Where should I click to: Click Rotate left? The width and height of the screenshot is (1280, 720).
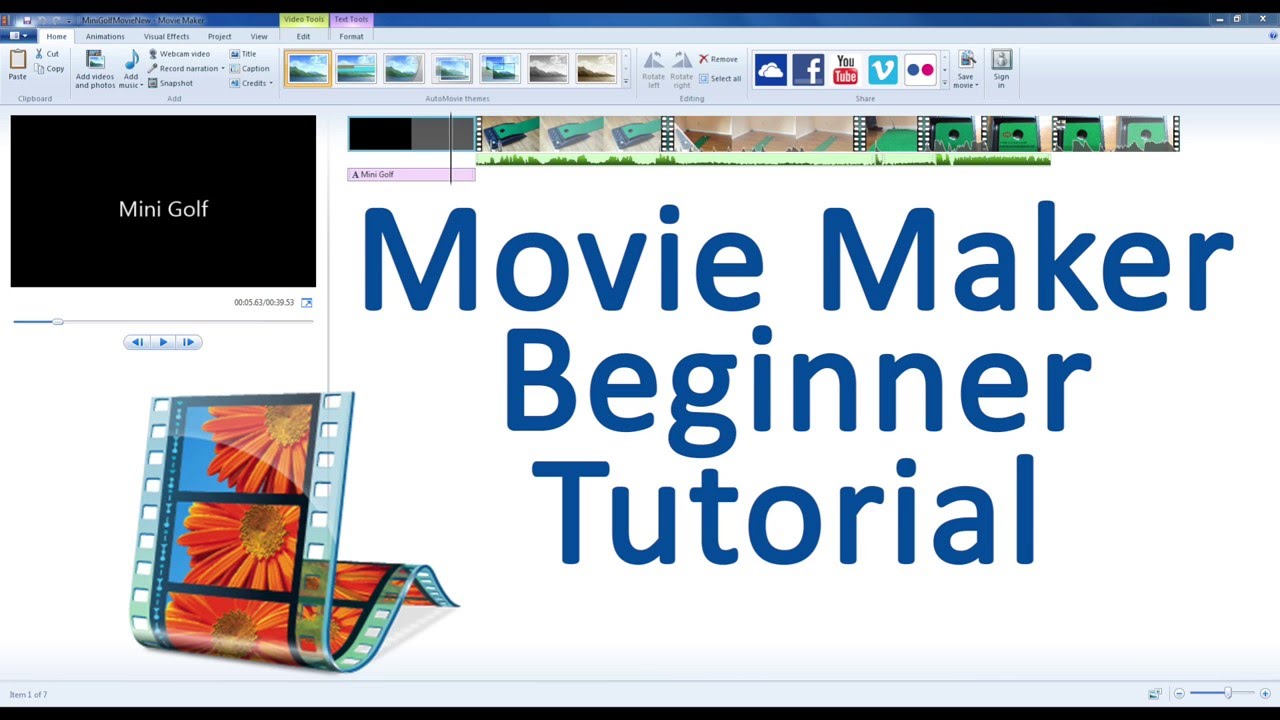(653, 69)
